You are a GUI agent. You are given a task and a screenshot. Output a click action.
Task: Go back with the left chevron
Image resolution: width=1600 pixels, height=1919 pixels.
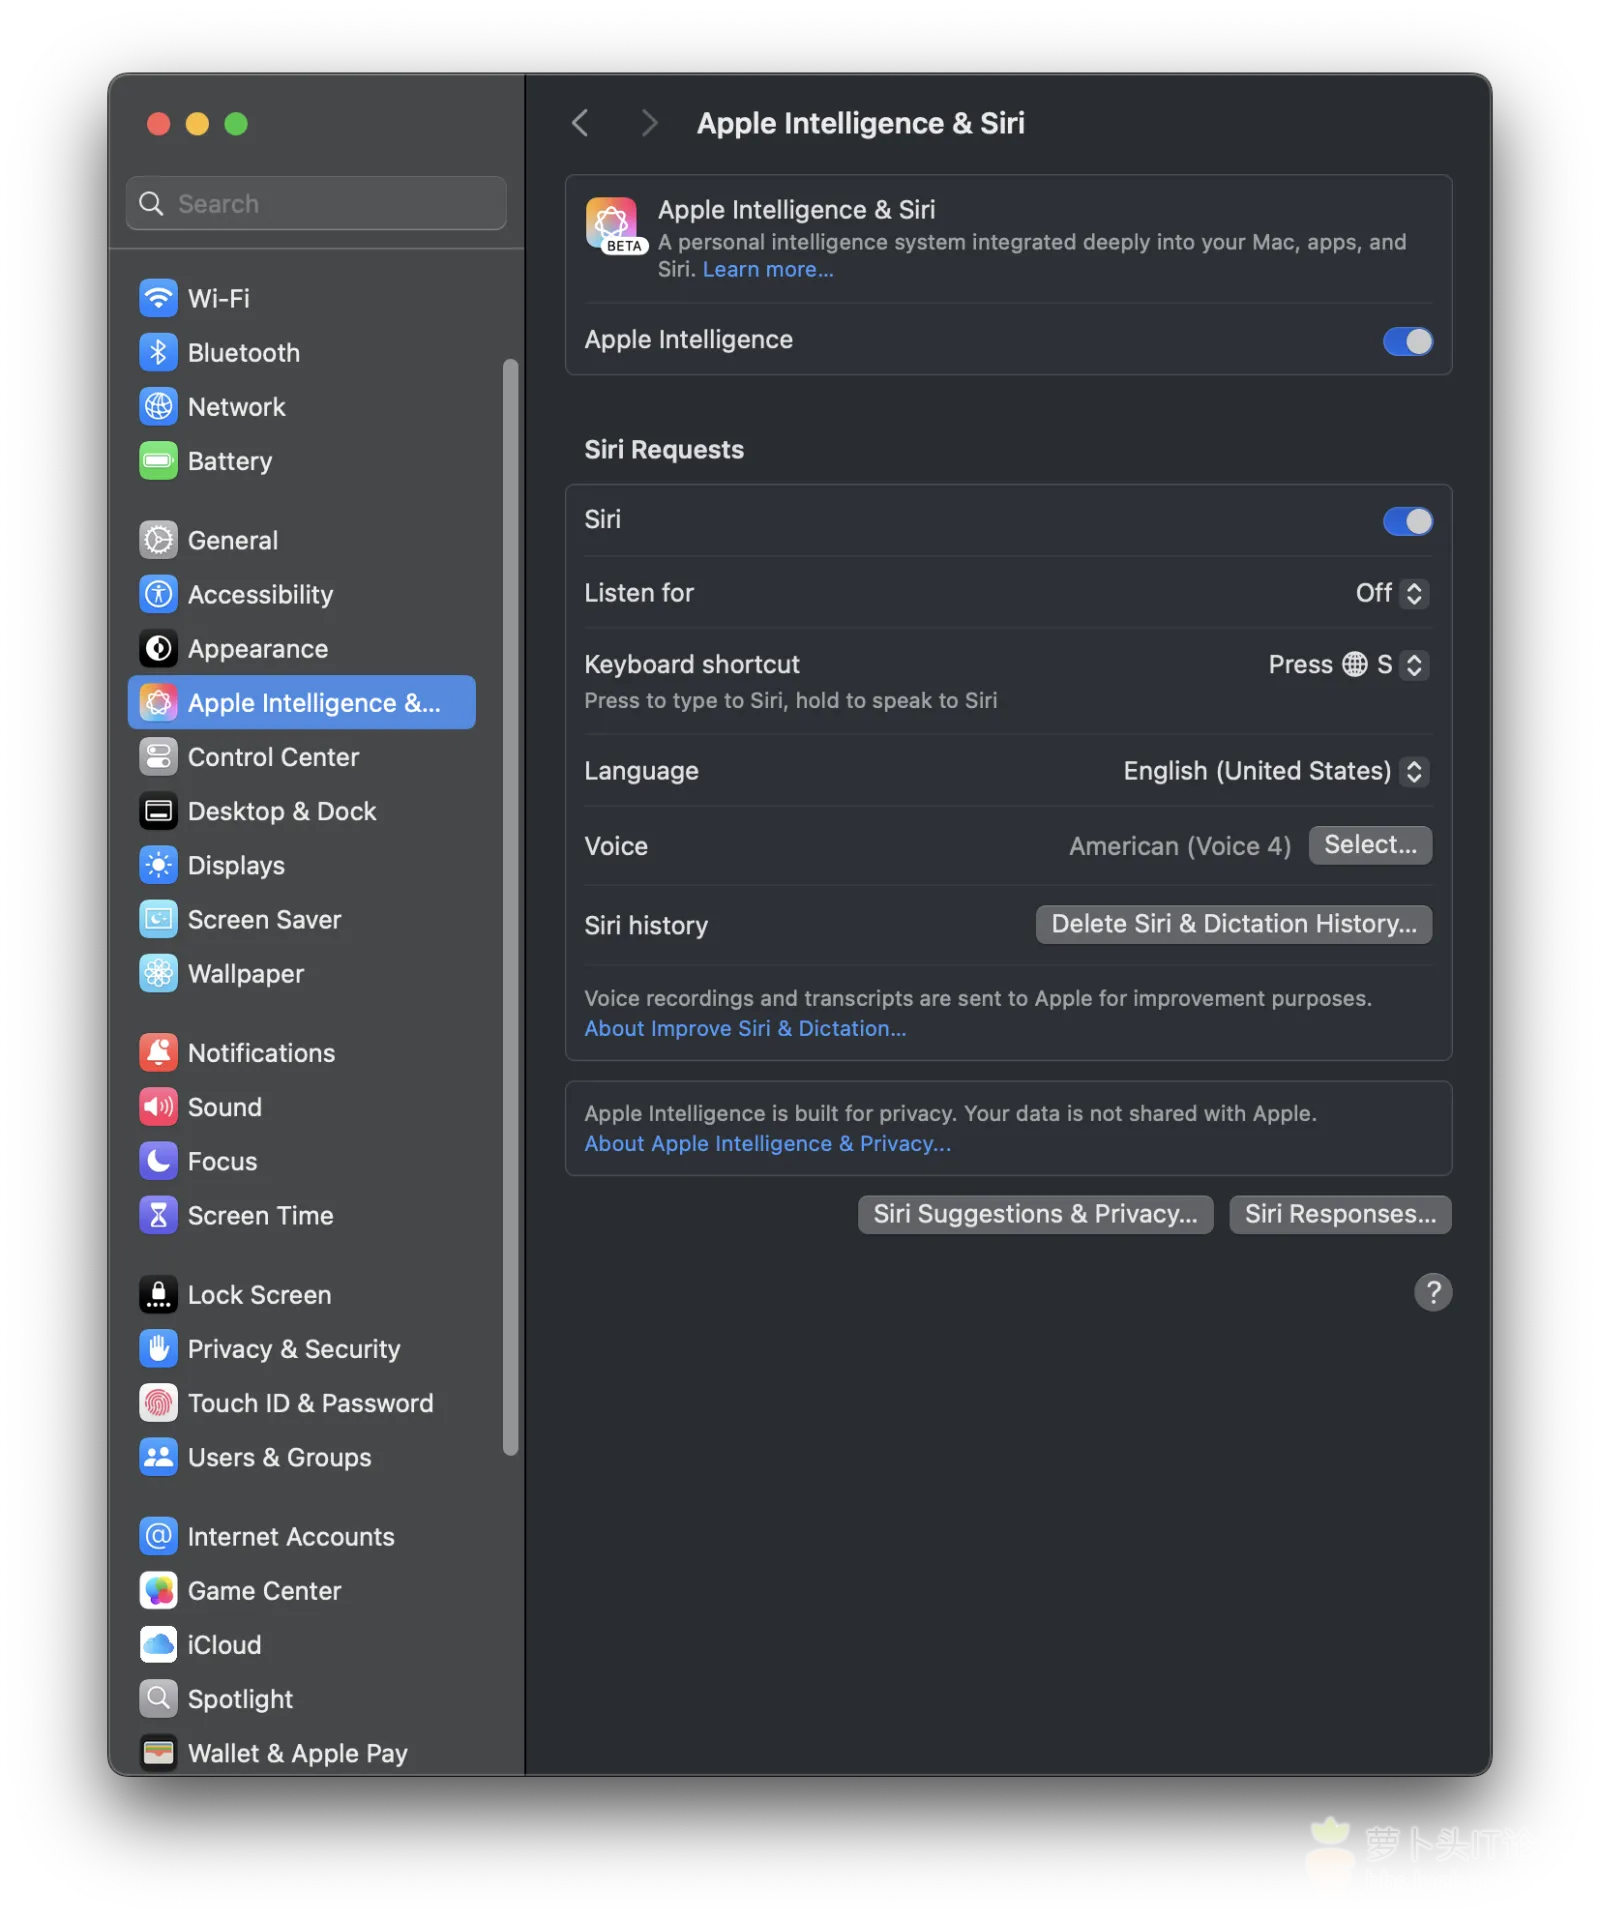[580, 123]
